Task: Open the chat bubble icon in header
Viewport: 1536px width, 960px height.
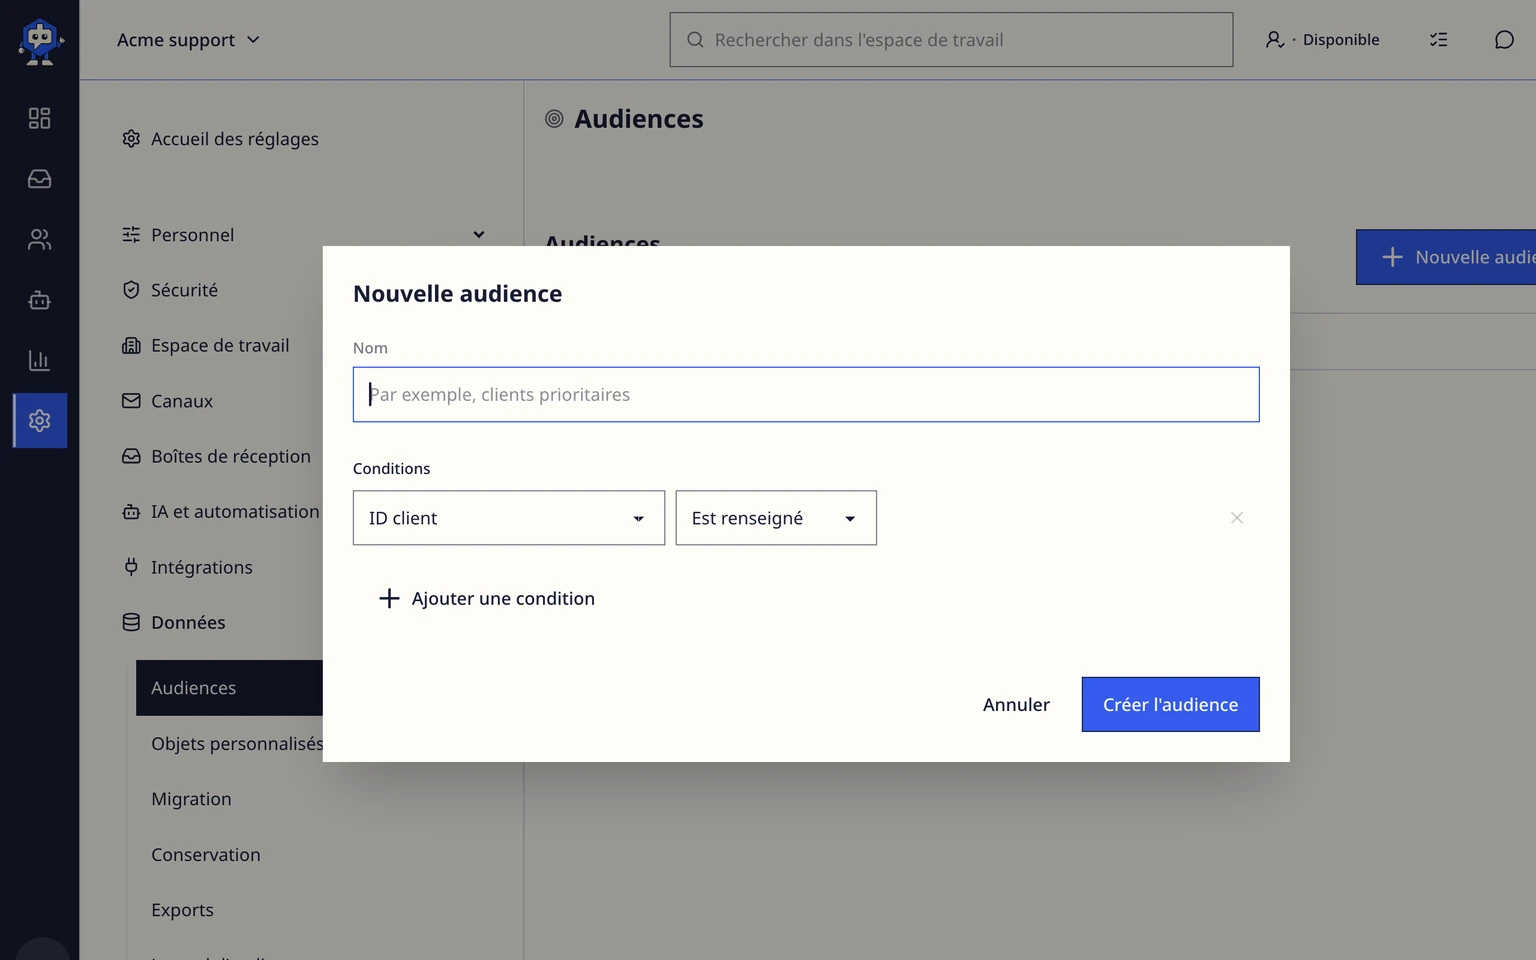Action: point(1504,40)
